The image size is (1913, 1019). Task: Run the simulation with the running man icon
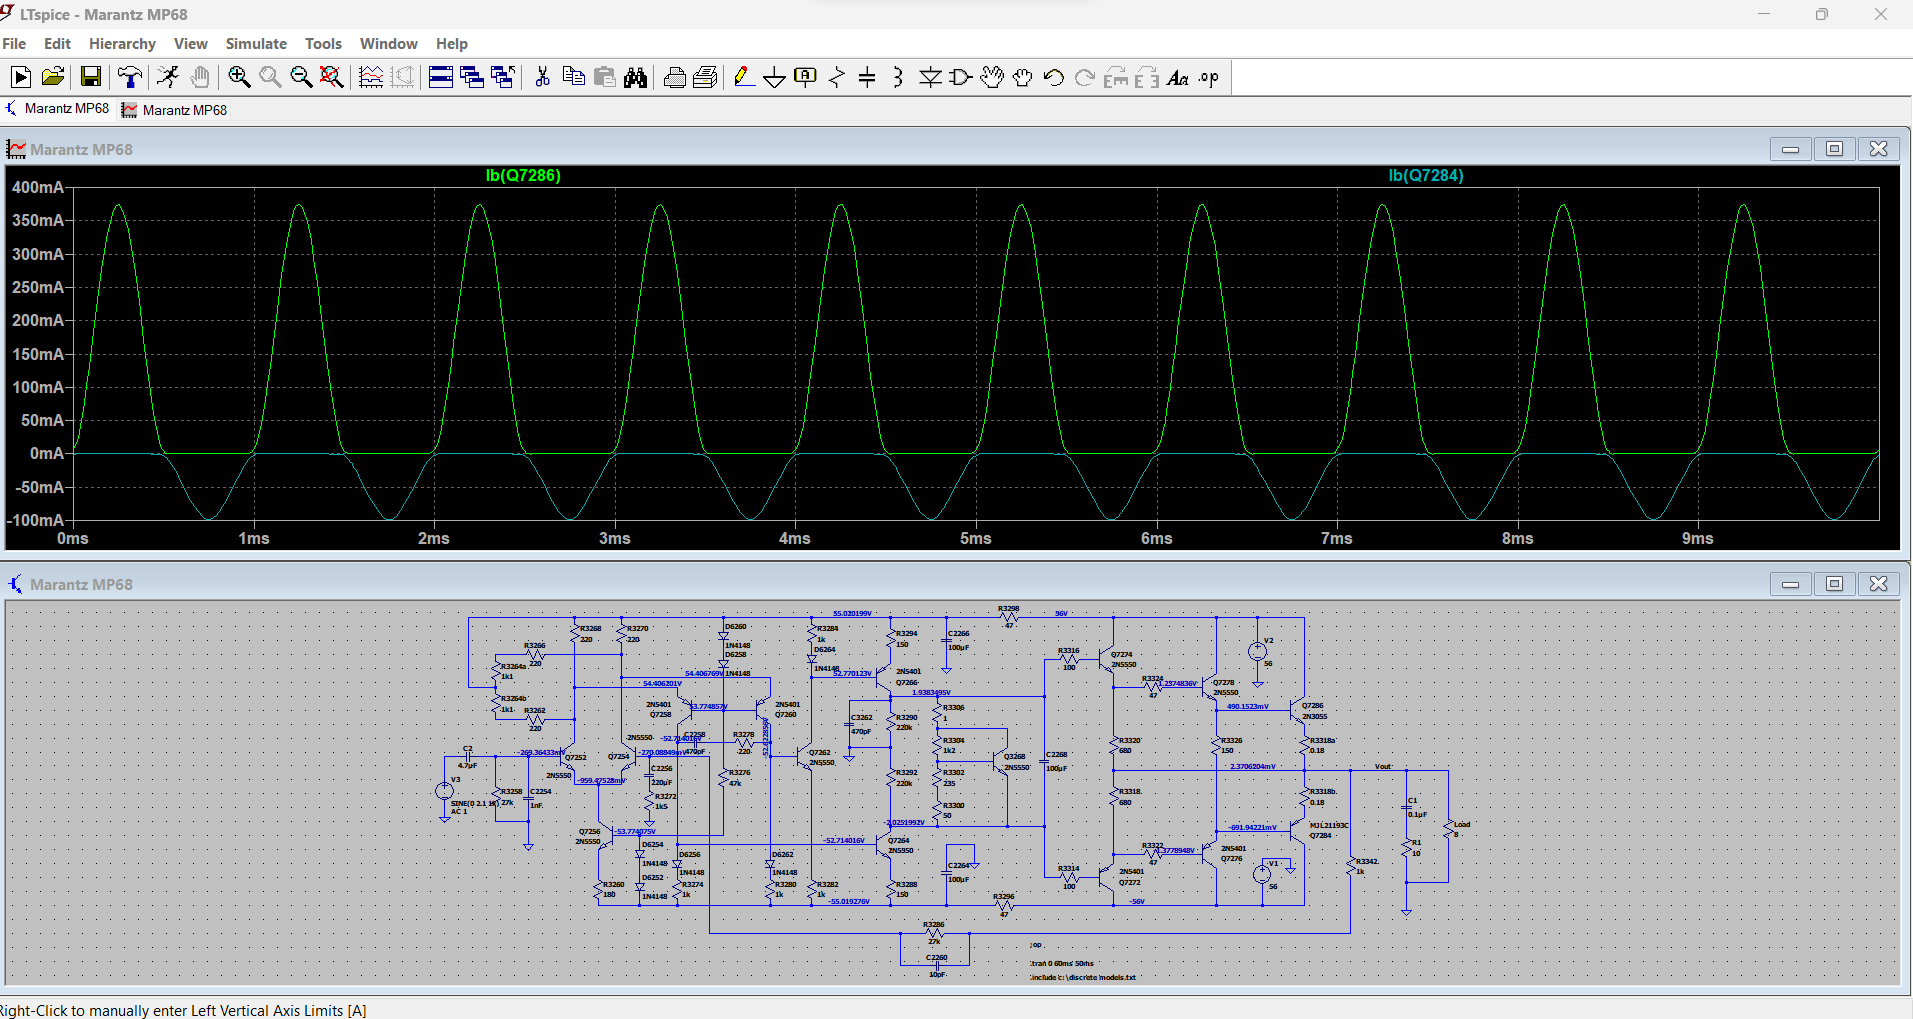click(x=168, y=78)
